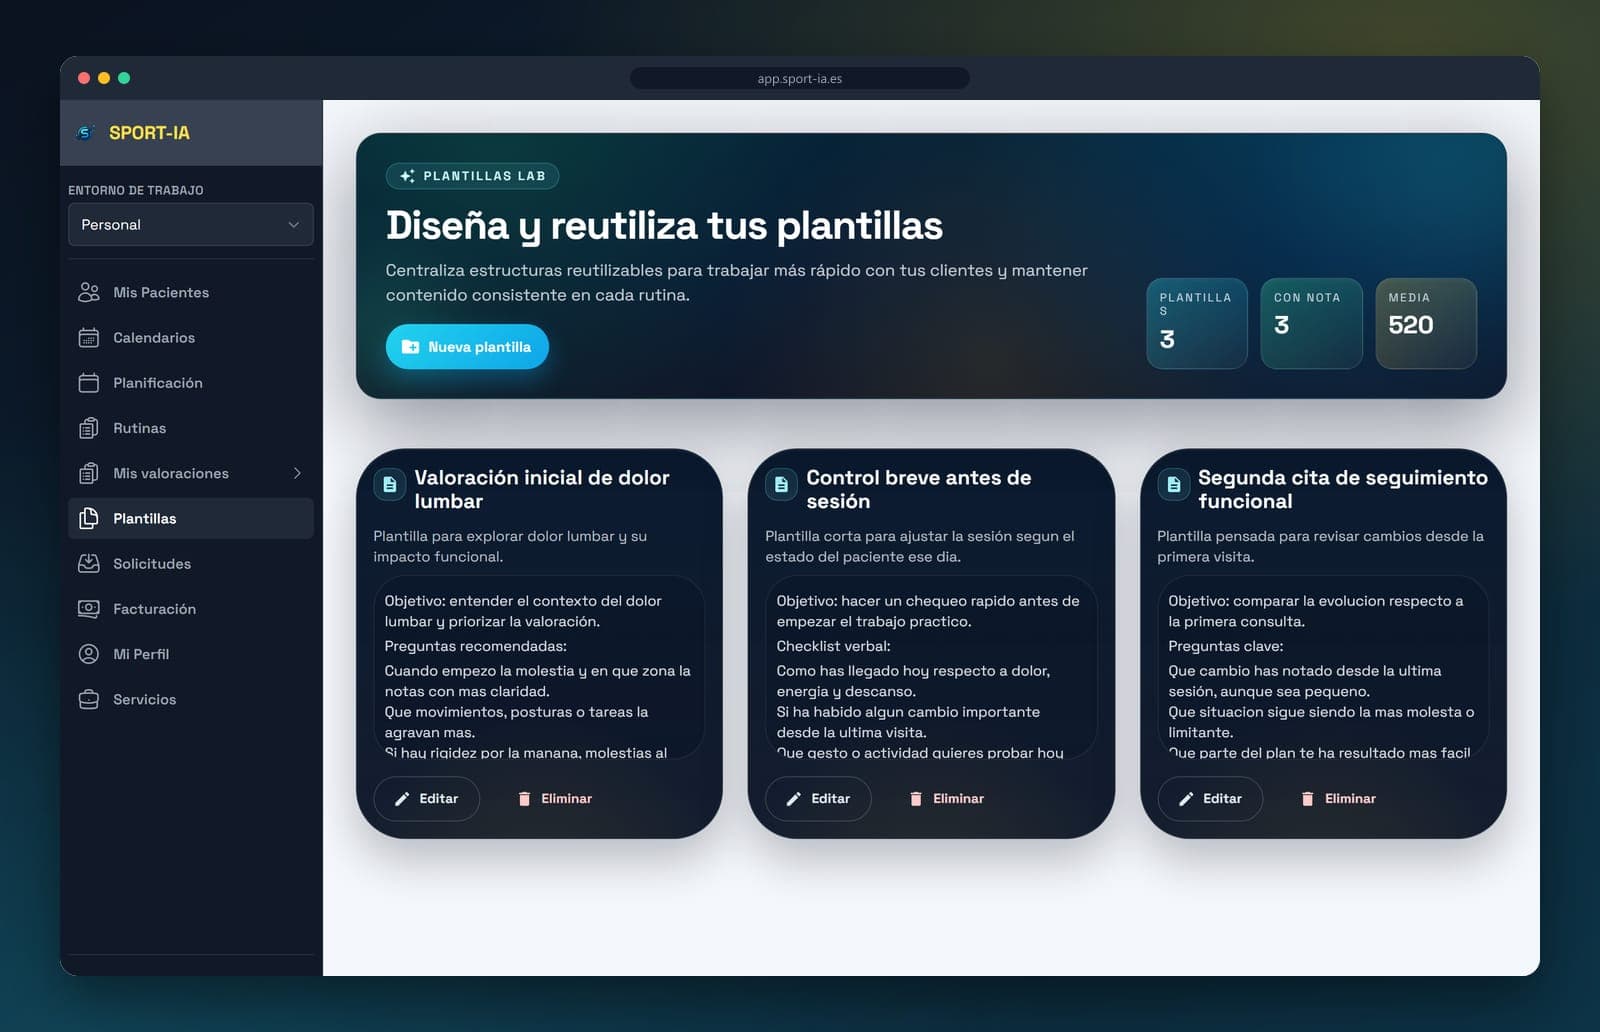Expand Mis valoraciones submenu chevron
Viewport: 1600px width, 1032px height.
(x=297, y=473)
